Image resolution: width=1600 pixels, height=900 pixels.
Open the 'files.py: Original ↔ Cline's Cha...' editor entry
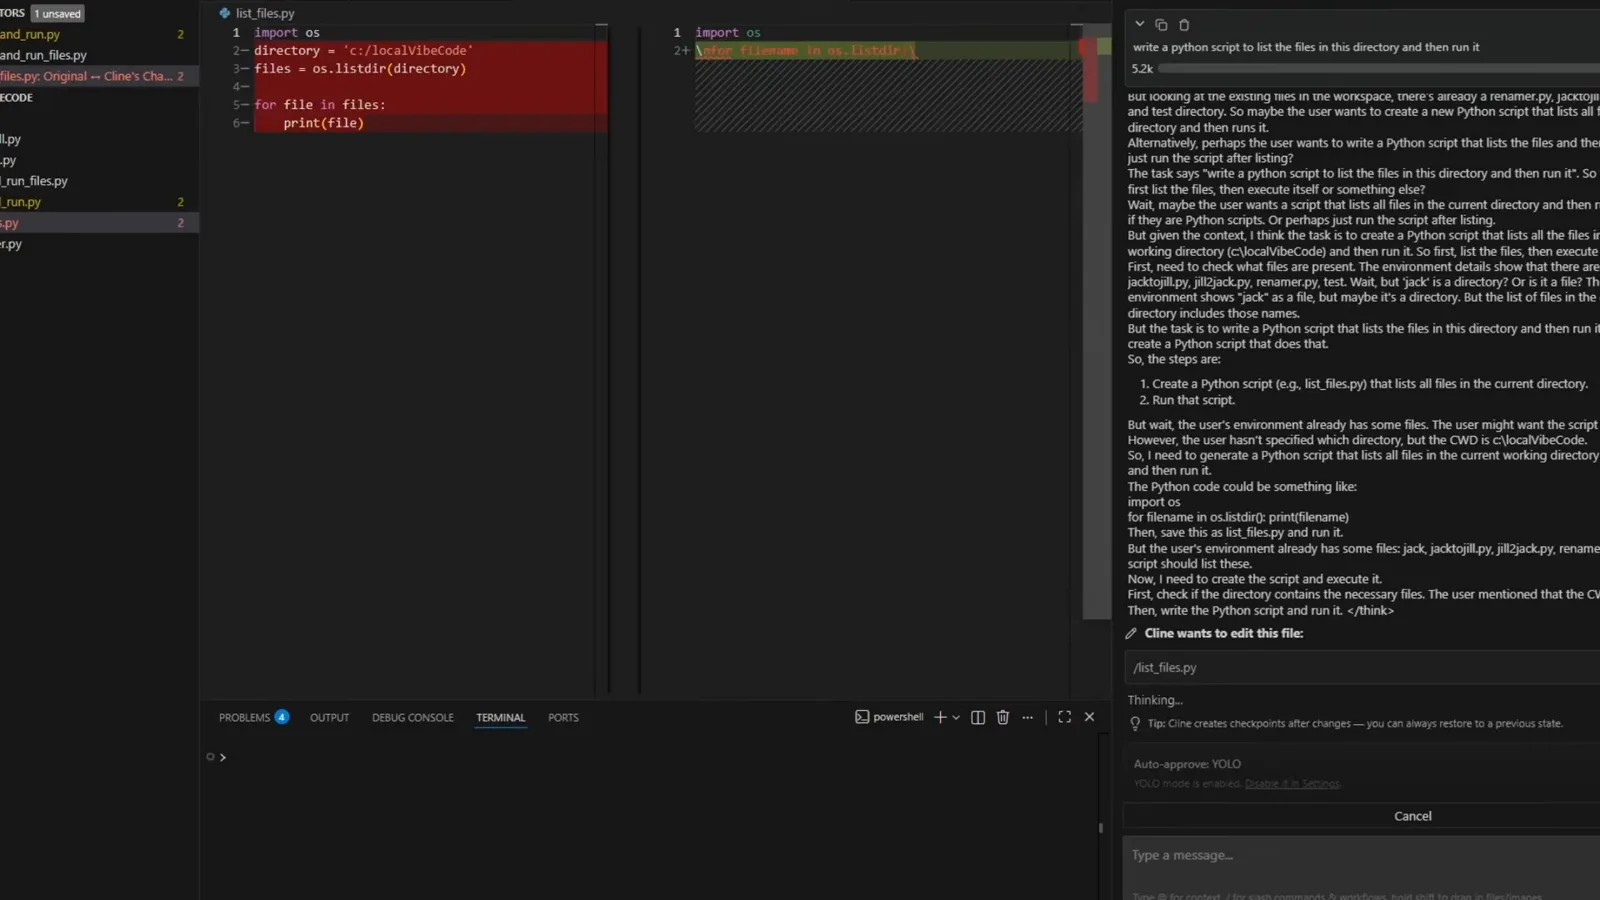(x=99, y=76)
